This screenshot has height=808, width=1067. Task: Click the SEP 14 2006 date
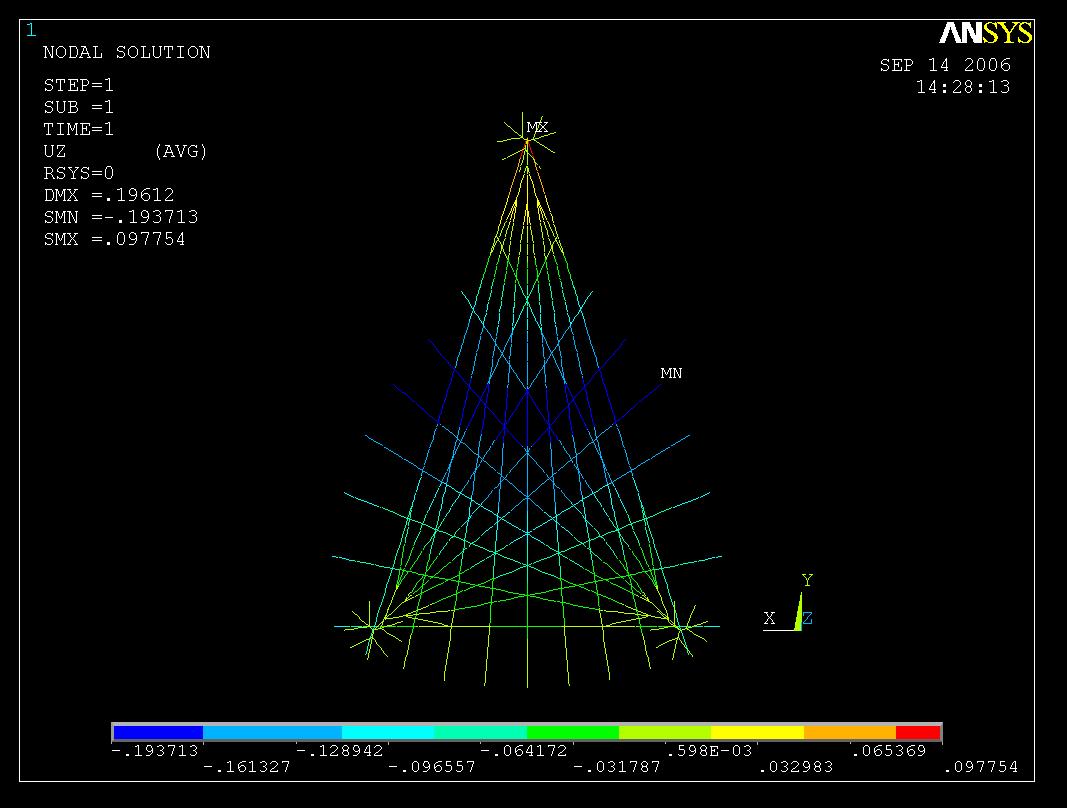pos(945,65)
